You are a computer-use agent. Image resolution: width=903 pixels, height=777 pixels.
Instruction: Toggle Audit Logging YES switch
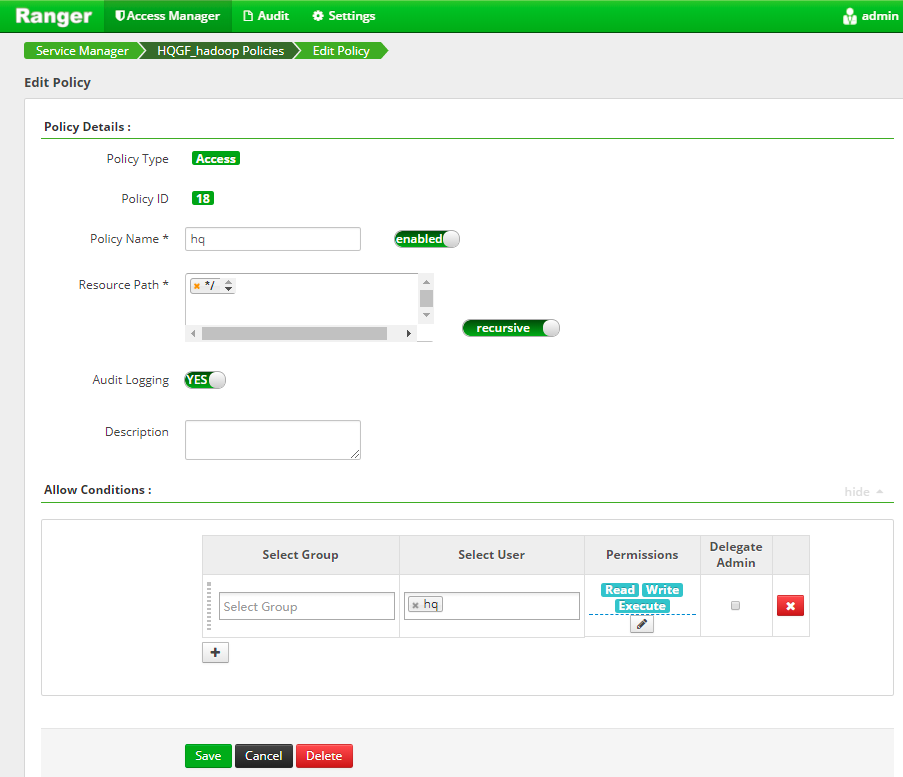[205, 380]
